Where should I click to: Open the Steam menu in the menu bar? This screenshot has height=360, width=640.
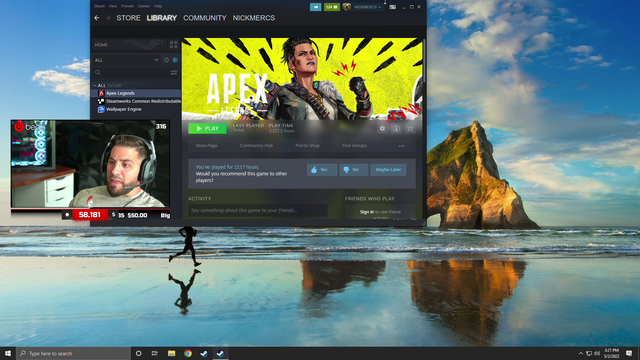99,6
